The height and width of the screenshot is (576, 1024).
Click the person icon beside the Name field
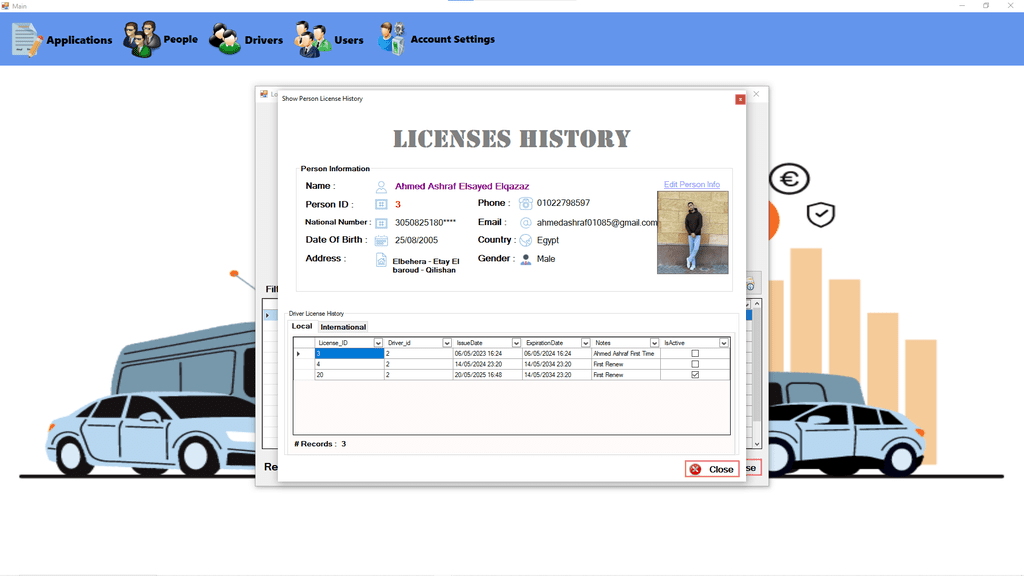[x=381, y=186]
